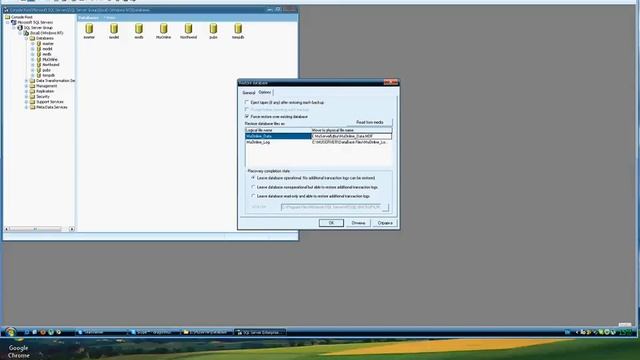Click the Databases folder icon in the tree

[33, 38]
